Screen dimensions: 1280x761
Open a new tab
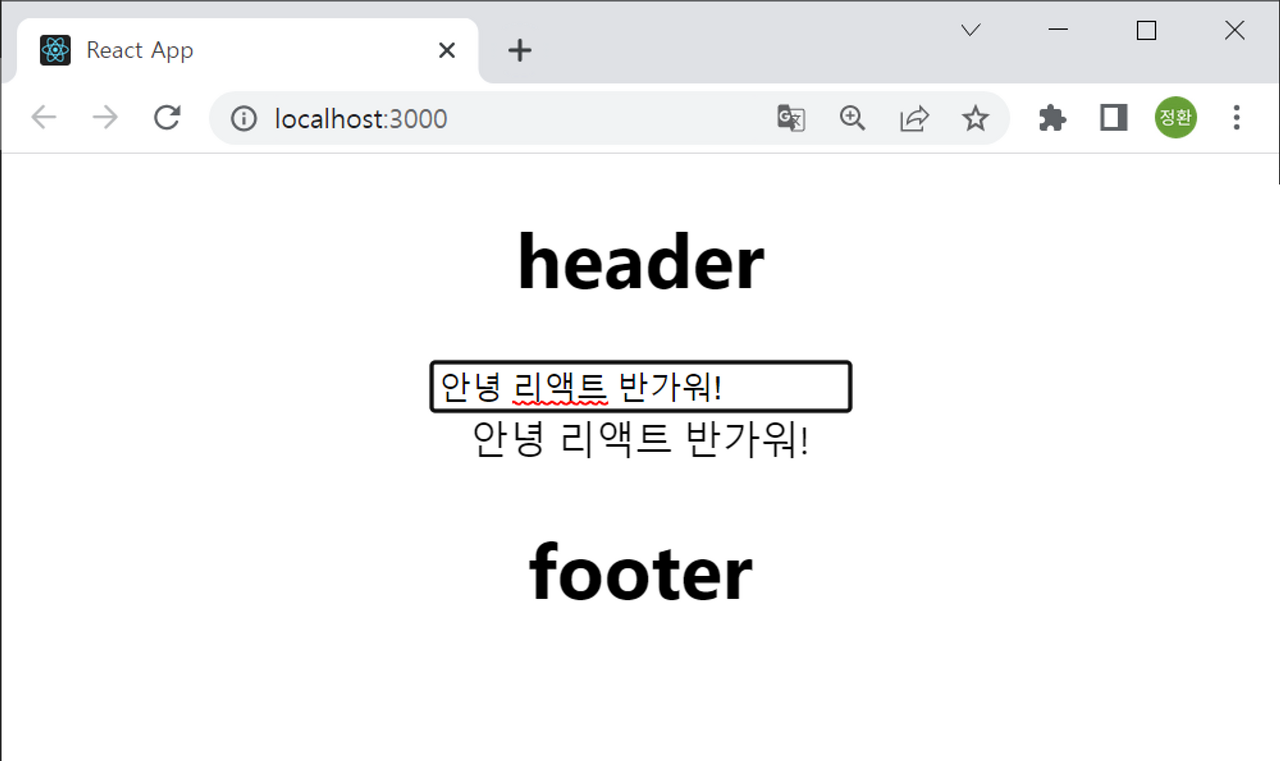pyautogui.click(x=520, y=50)
